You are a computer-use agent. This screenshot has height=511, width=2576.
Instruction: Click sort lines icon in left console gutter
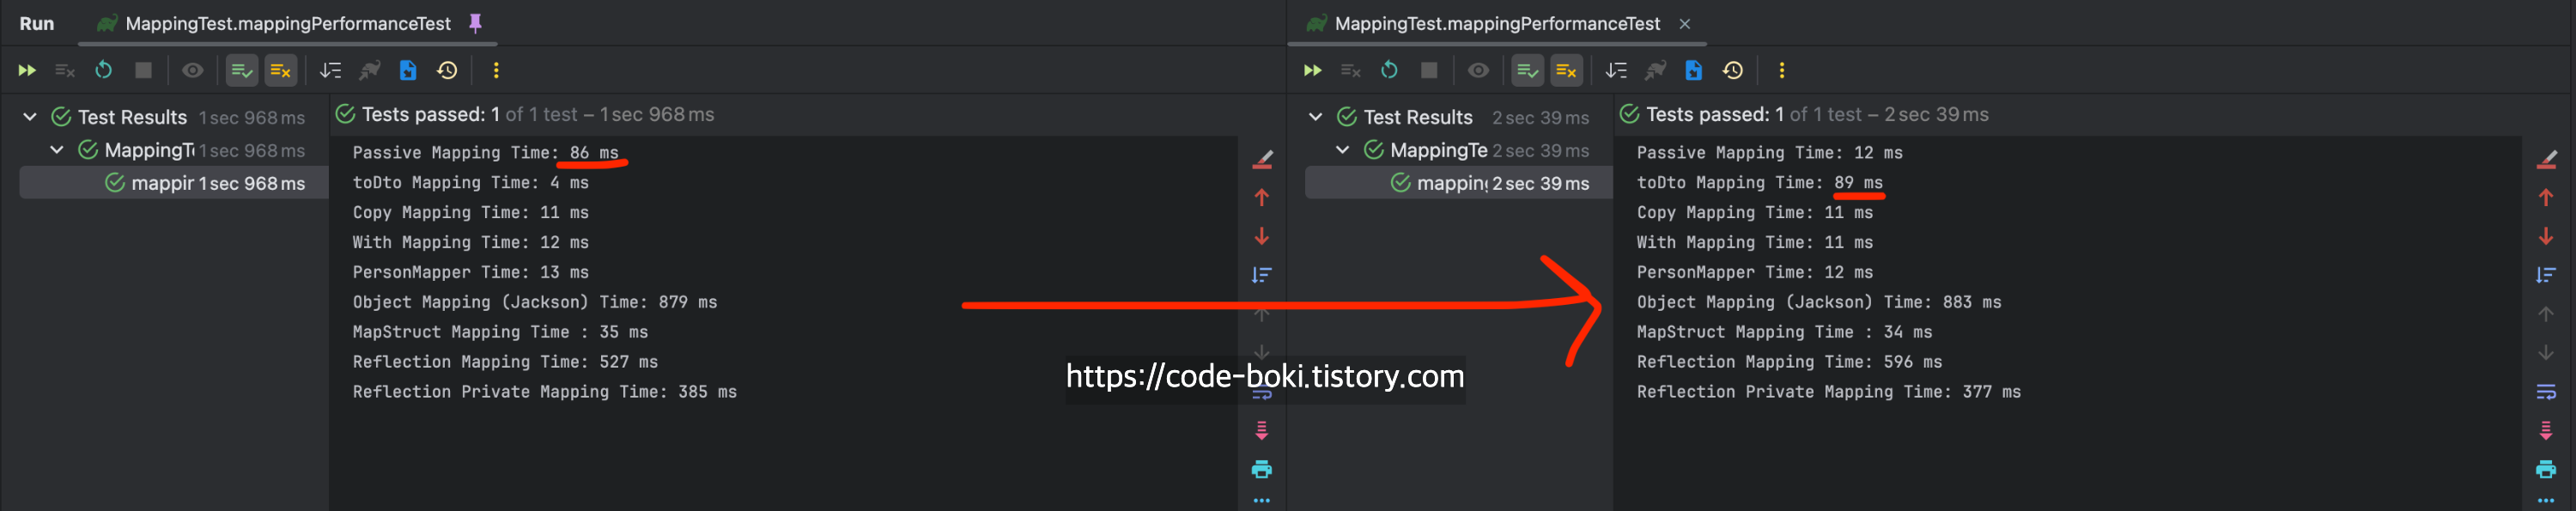[x=1262, y=275]
